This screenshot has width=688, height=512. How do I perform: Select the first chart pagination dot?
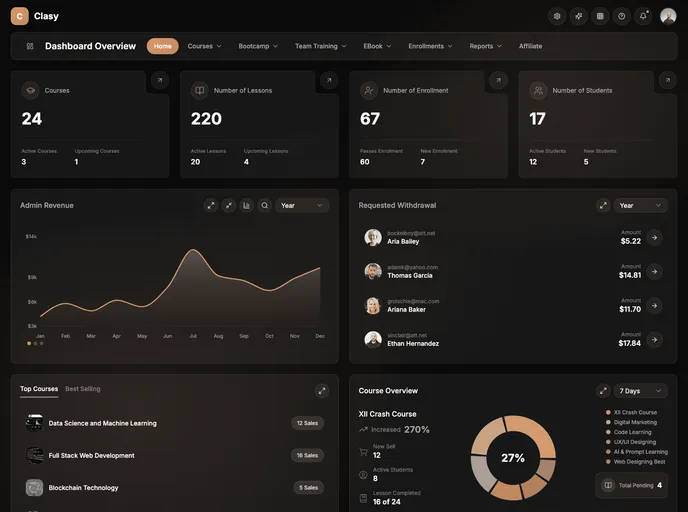pos(29,344)
